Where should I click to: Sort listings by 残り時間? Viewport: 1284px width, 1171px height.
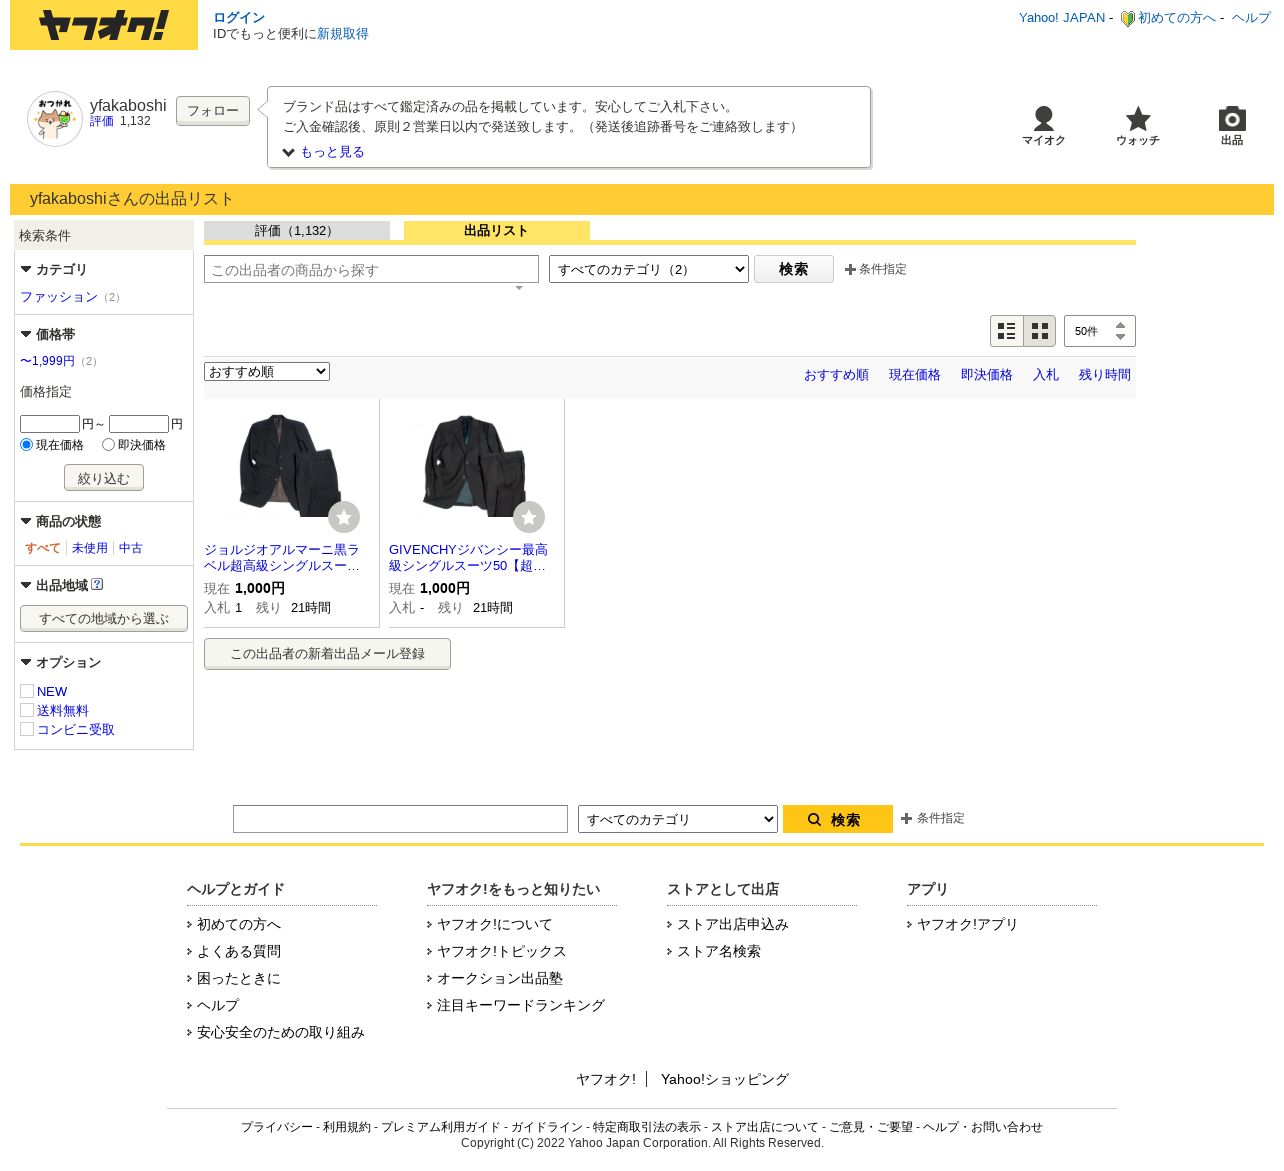pyautogui.click(x=1105, y=375)
